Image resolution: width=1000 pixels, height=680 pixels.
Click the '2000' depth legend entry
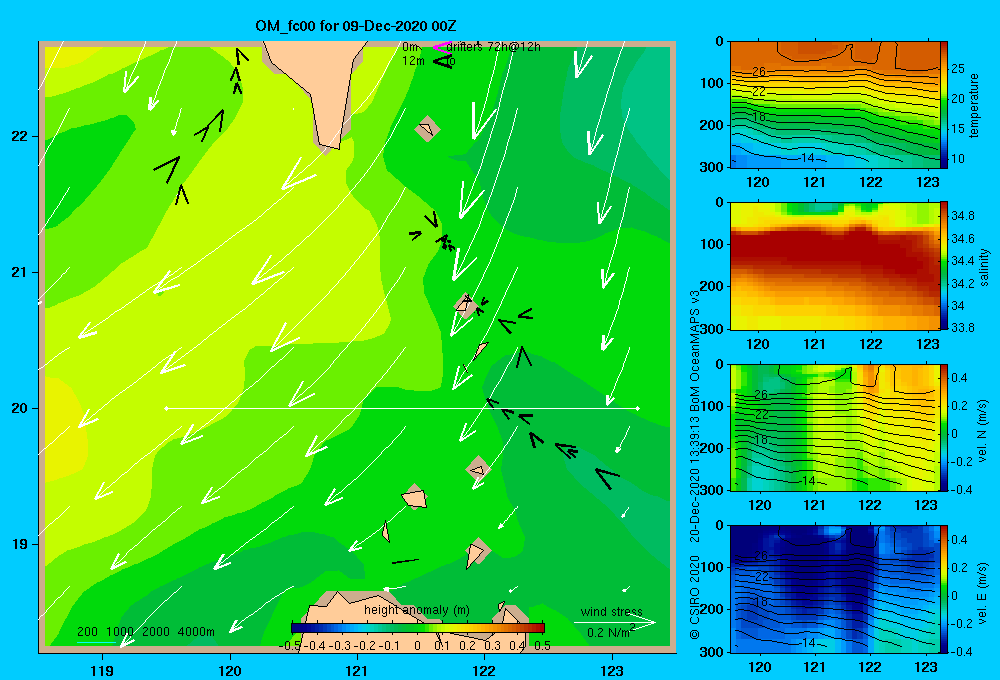point(156,632)
